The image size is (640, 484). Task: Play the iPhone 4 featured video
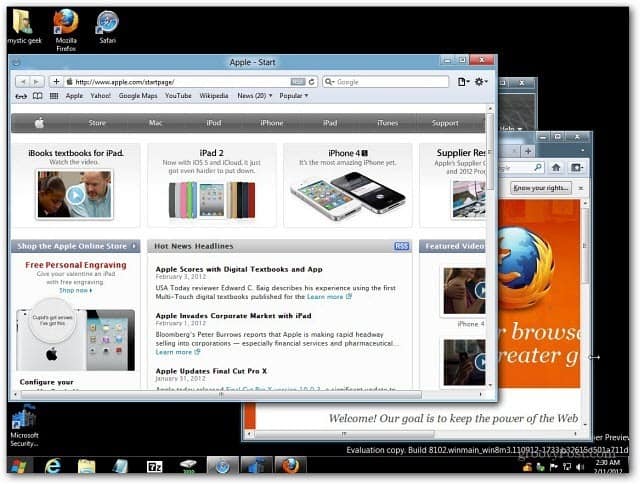click(464, 291)
